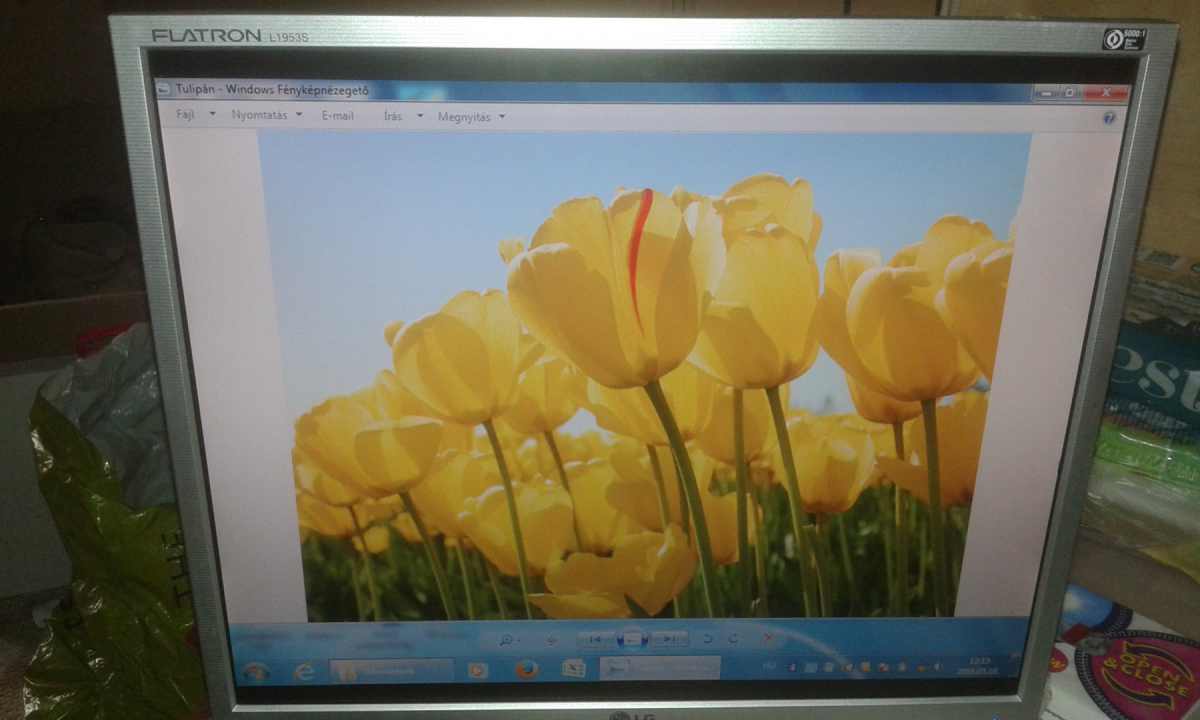Open the pinned app after Firefox
The height and width of the screenshot is (720, 1200).
pyautogui.click(x=573, y=668)
